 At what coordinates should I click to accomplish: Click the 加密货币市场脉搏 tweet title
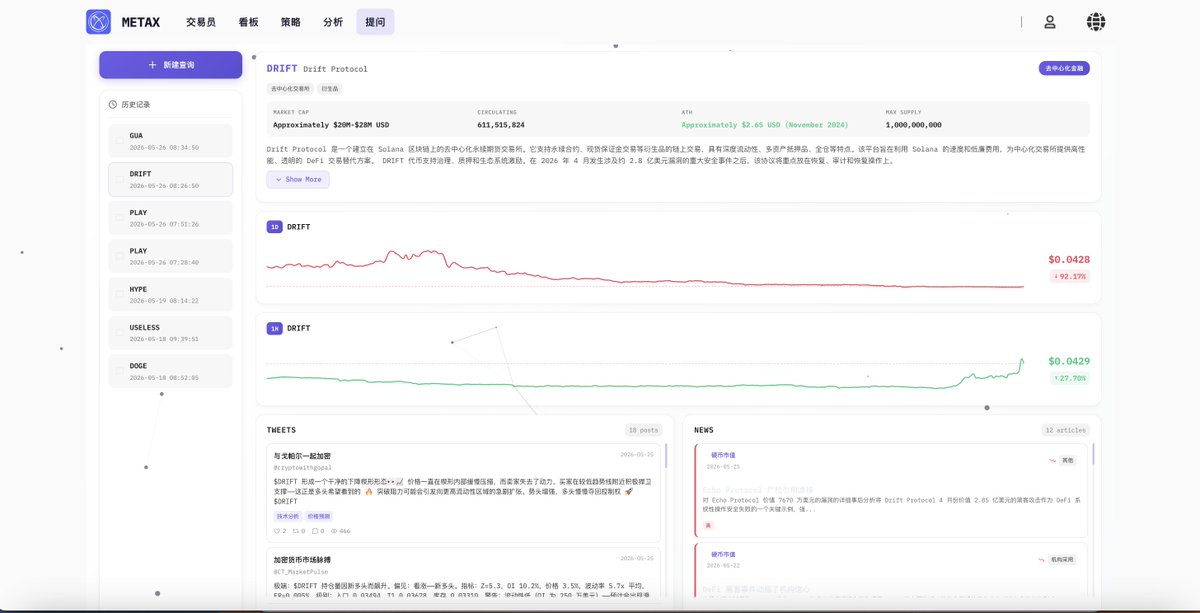pyautogui.click(x=302, y=559)
